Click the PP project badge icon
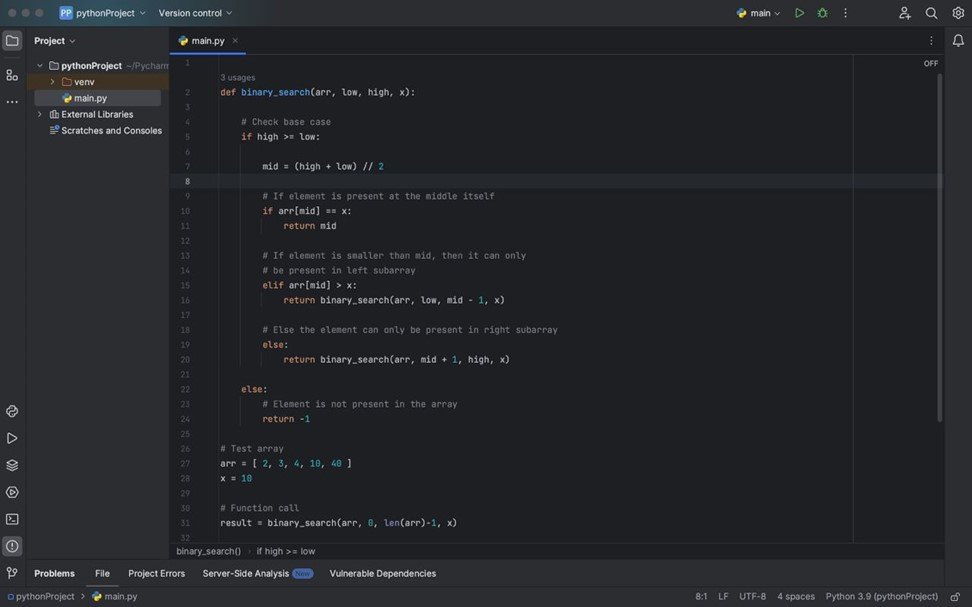This screenshot has width=972, height=607. click(x=66, y=13)
